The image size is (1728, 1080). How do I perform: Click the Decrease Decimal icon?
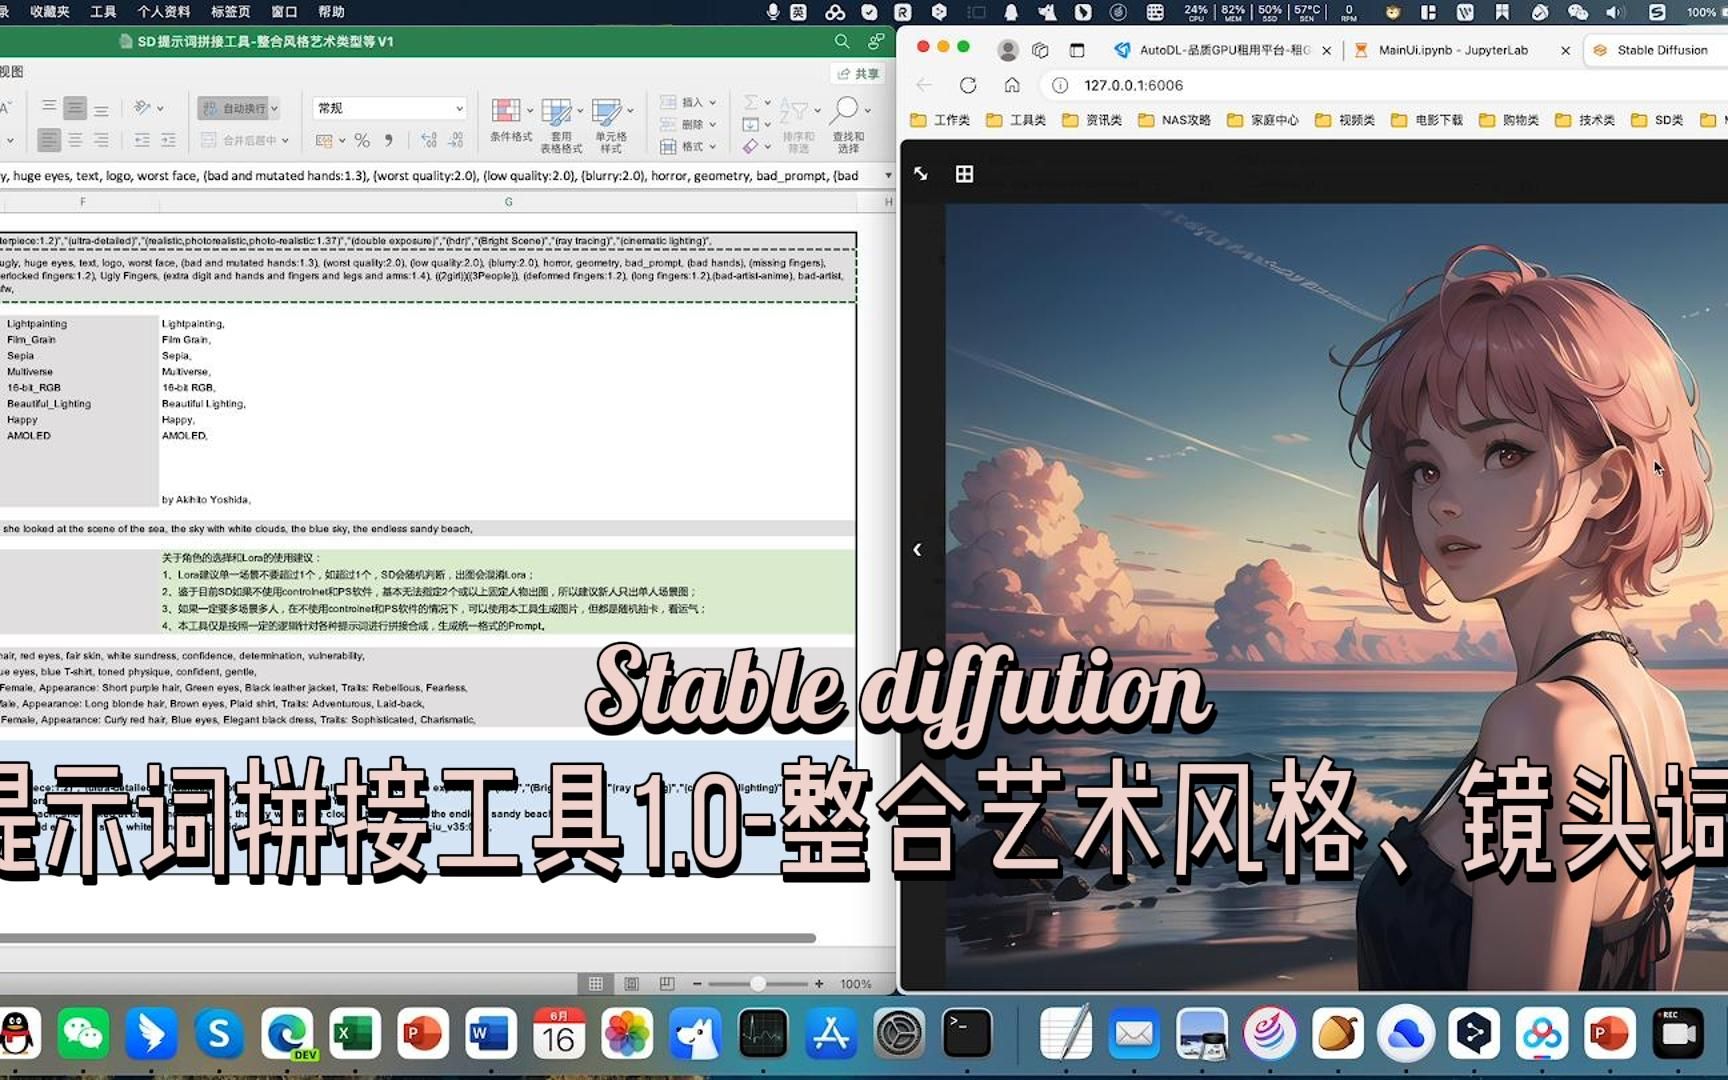coord(456,140)
